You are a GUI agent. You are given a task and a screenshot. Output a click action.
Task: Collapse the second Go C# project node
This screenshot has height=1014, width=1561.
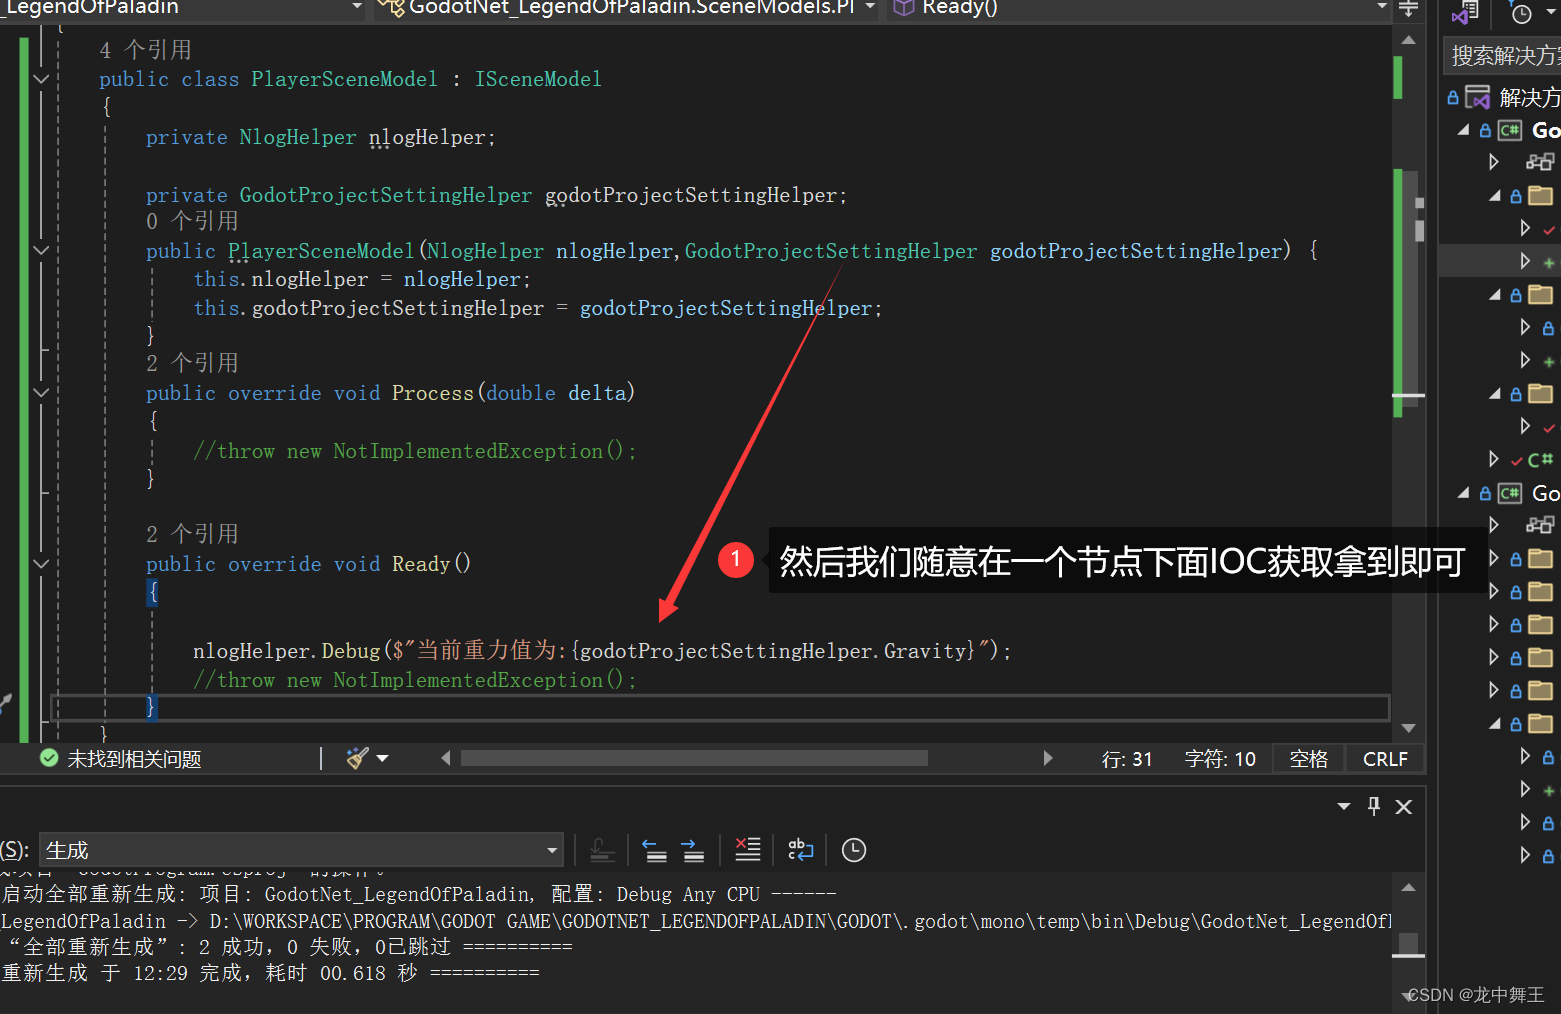point(1463,493)
